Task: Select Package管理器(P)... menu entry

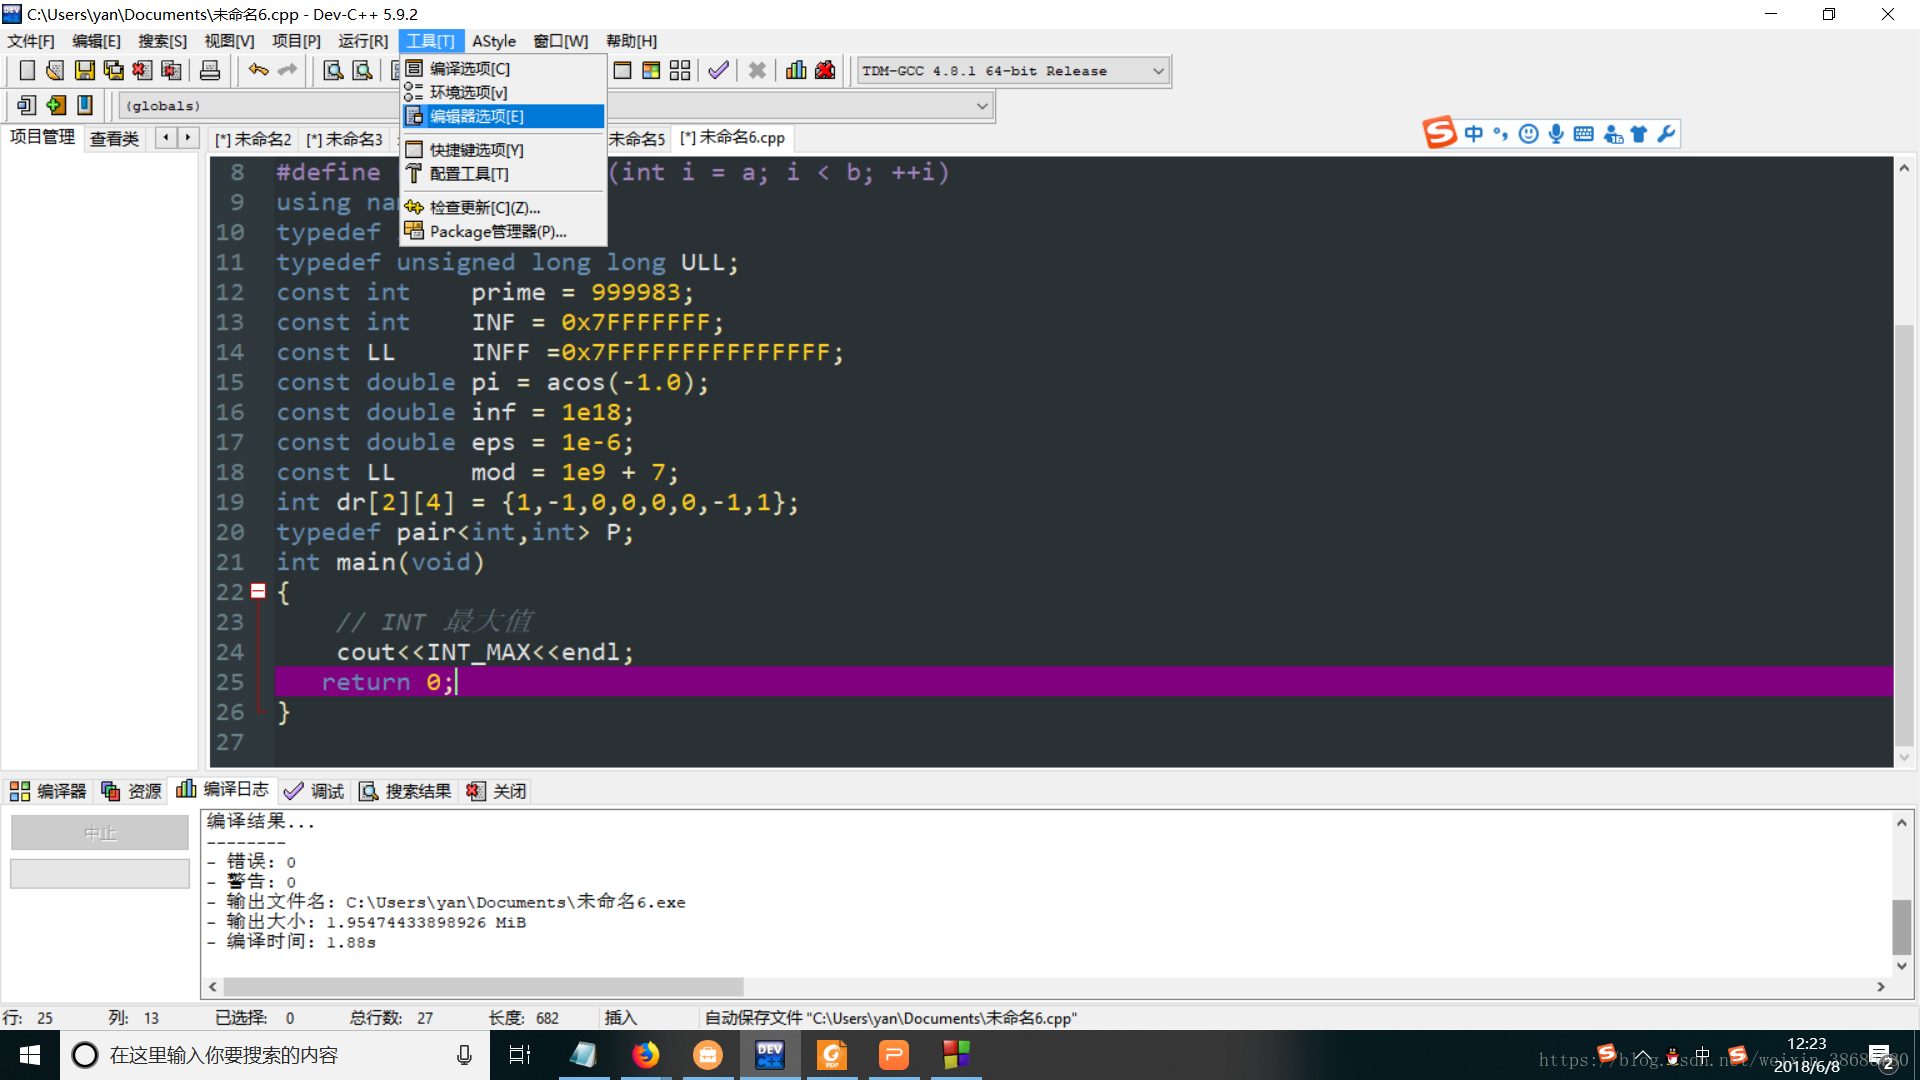Action: 503,231
